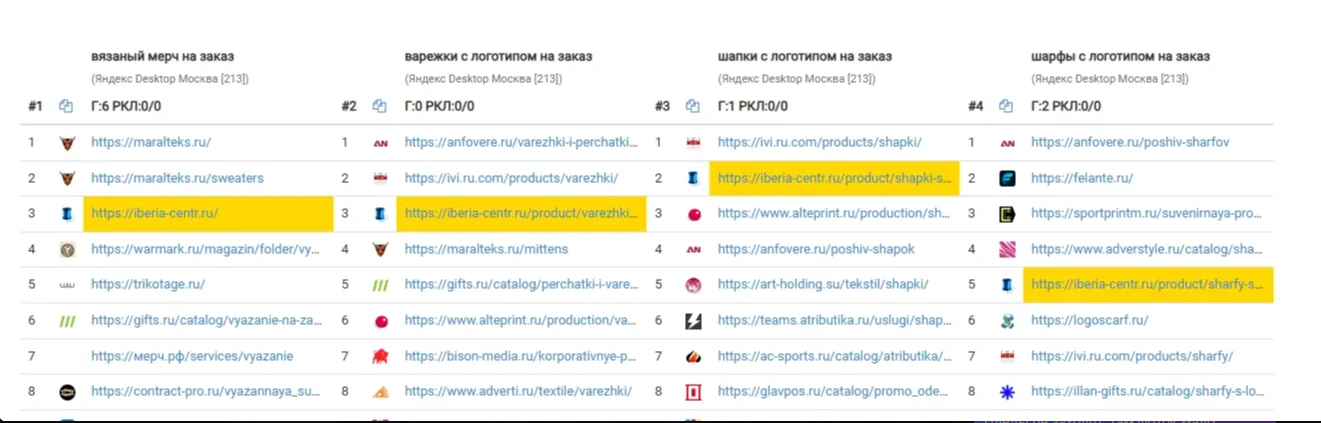This screenshot has width=1321, height=423.
Task: Open https://felante.ru/ link
Action: (x=1082, y=178)
